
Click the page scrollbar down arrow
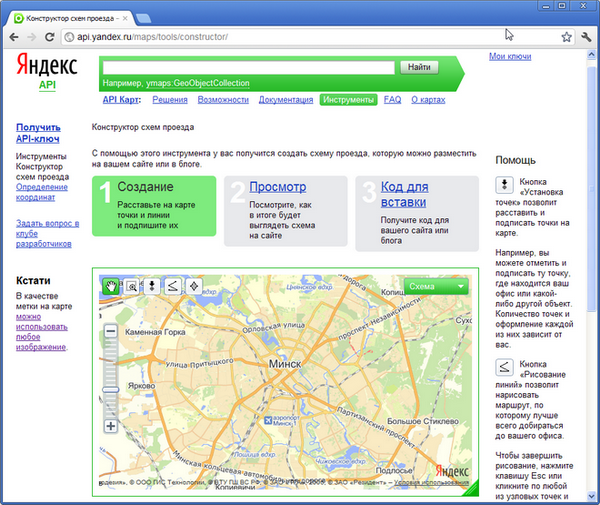(591, 496)
